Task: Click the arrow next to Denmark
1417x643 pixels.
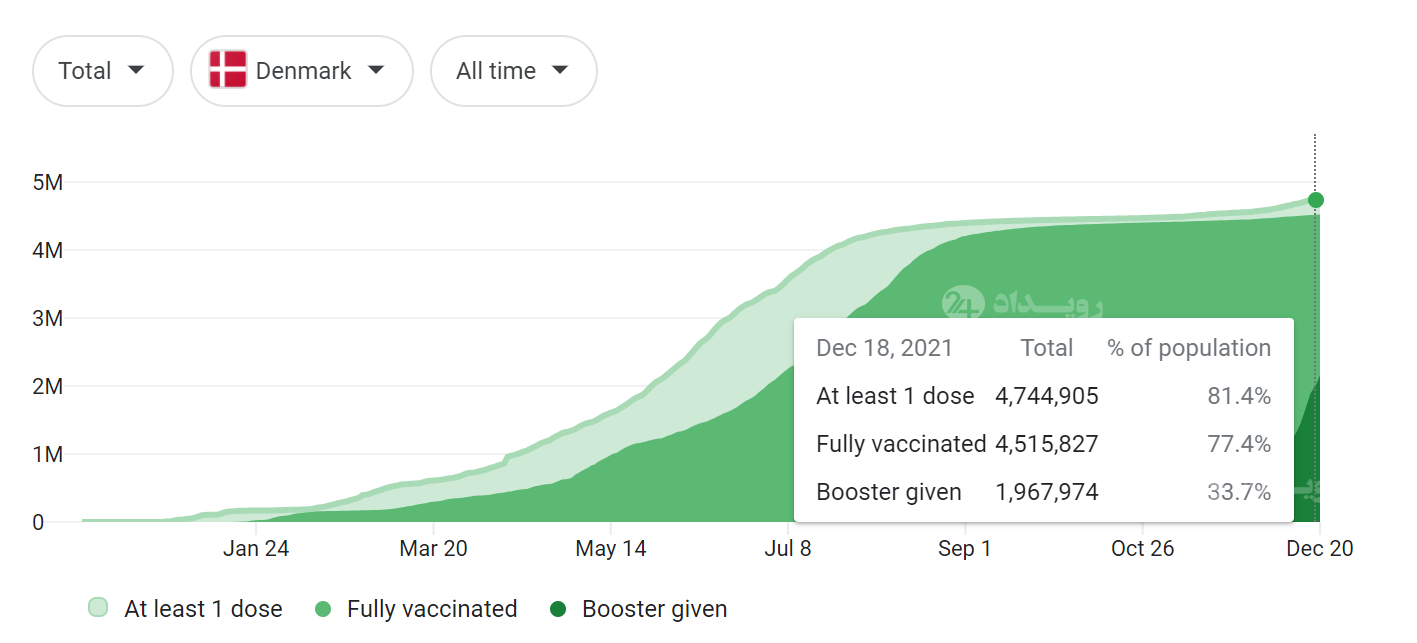Action: 376,70
